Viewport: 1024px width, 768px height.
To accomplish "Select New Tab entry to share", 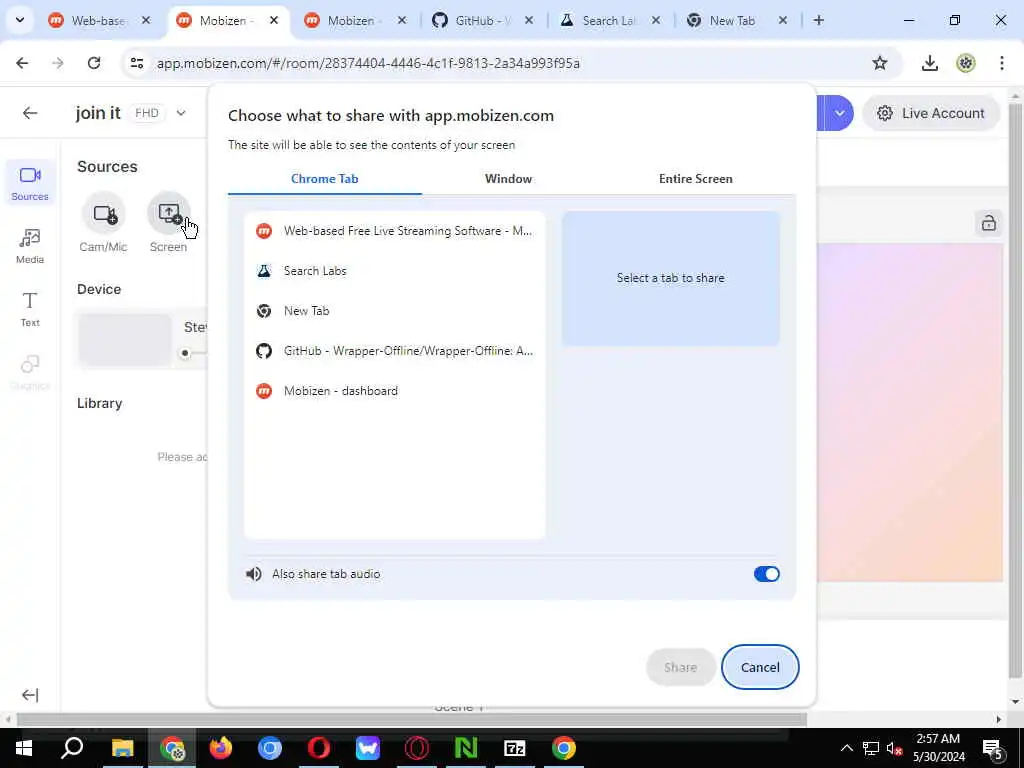I will coord(394,311).
